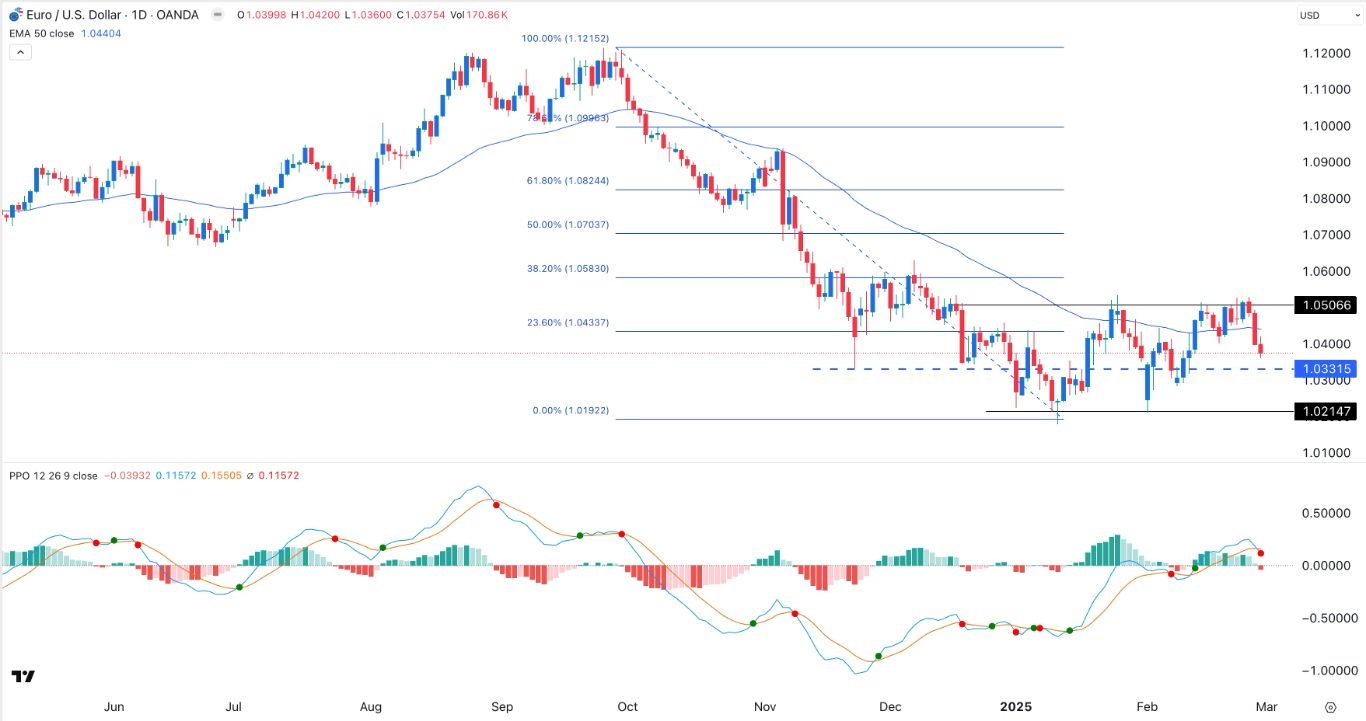
Task: Select the PPO 12 26 9 close legend
Action: (x=52, y=476)
